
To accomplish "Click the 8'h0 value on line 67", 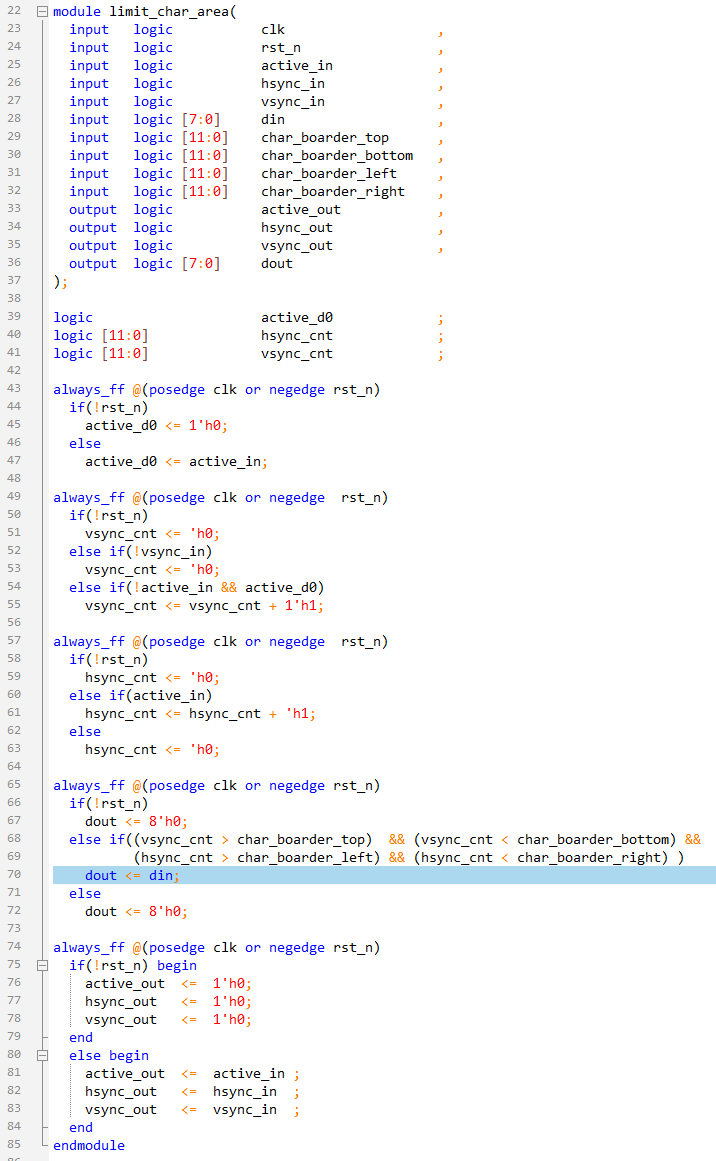I will pyautogui.click(x=167, y=821).
